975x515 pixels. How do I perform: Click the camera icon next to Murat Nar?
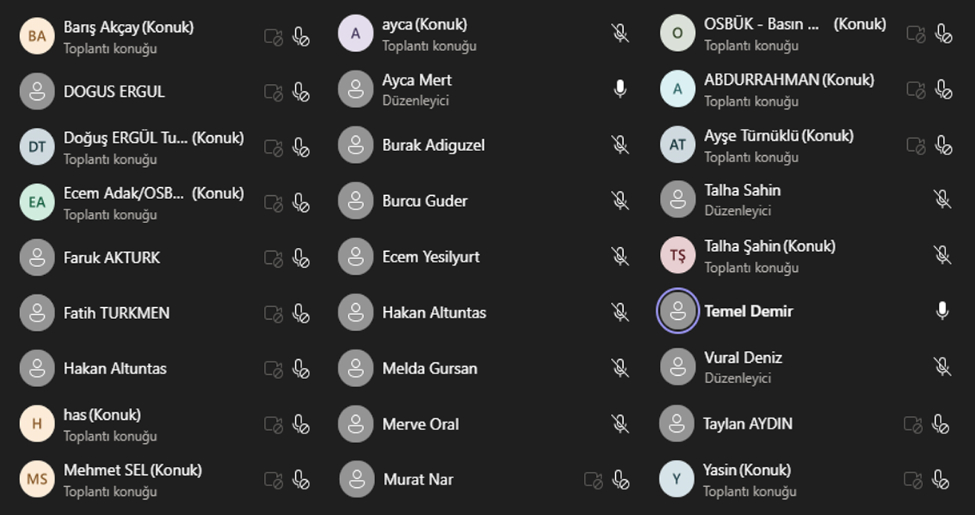tap(593, 480)
